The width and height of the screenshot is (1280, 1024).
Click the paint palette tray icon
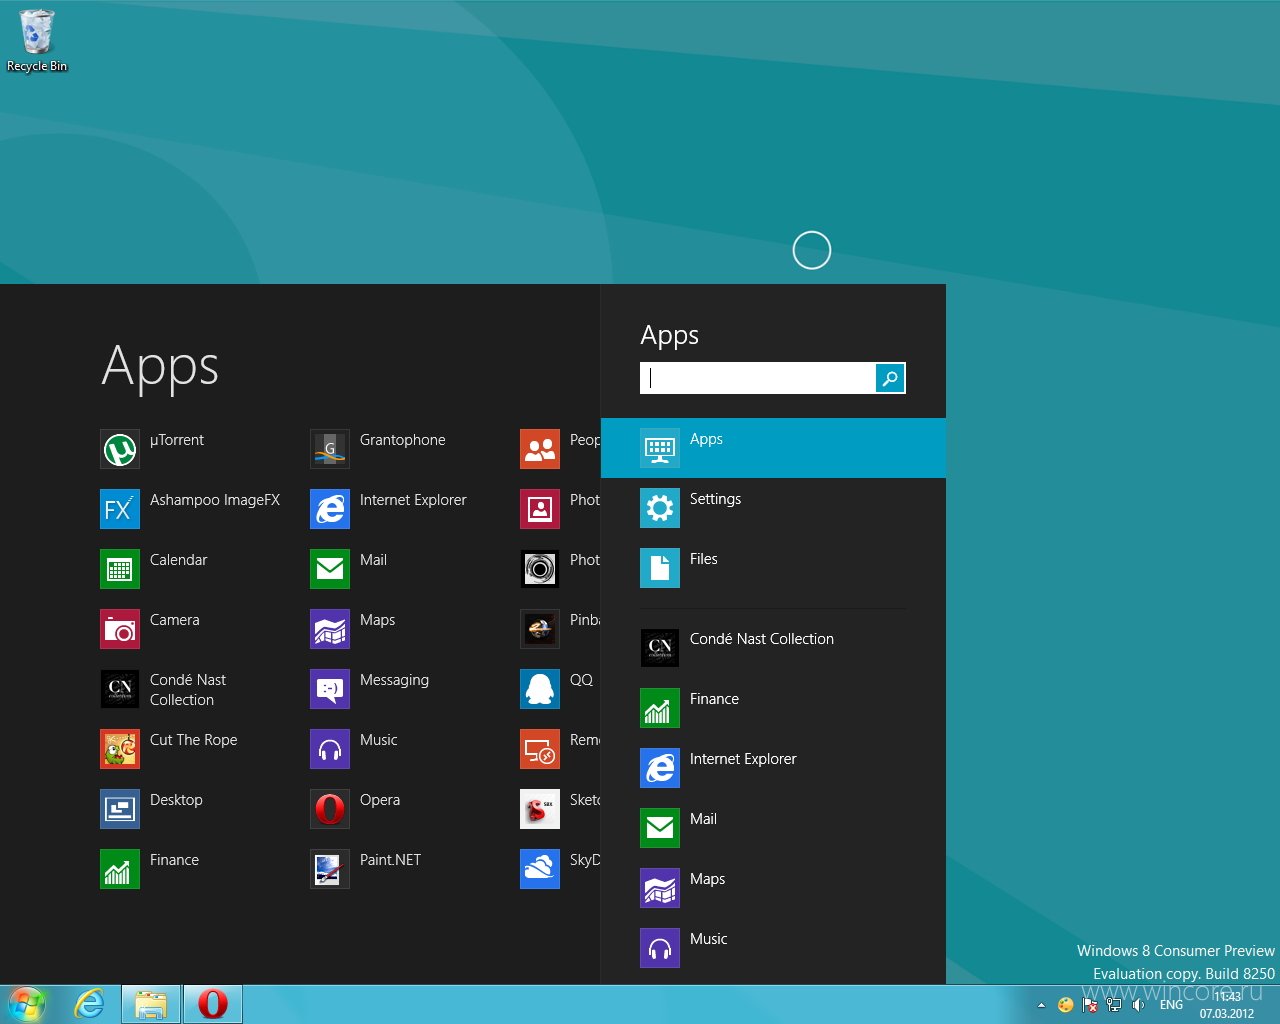click(x=1066, y=1005)
